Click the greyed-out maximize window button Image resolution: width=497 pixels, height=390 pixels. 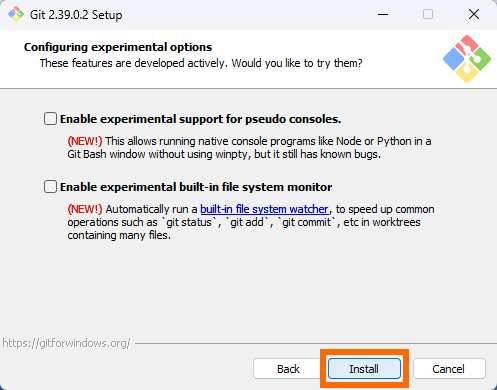click(x=428, y=14)
